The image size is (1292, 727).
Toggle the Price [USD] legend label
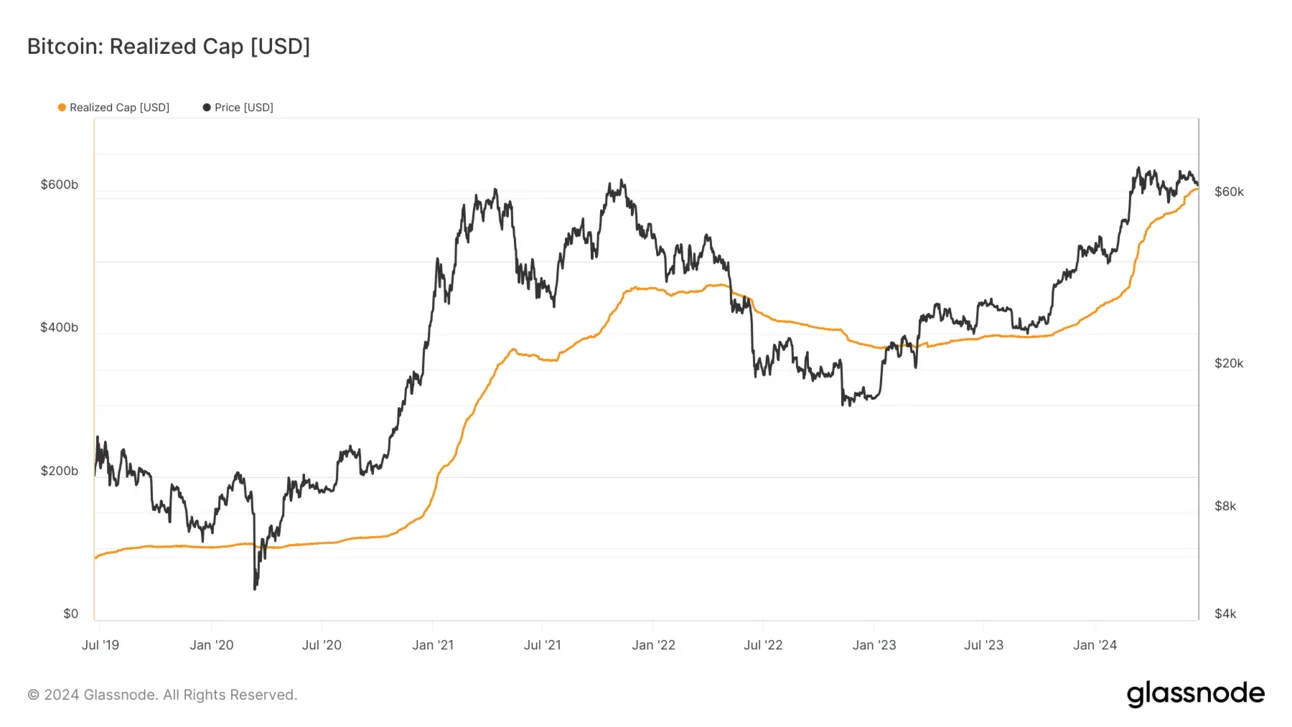[x=243, y=108]
